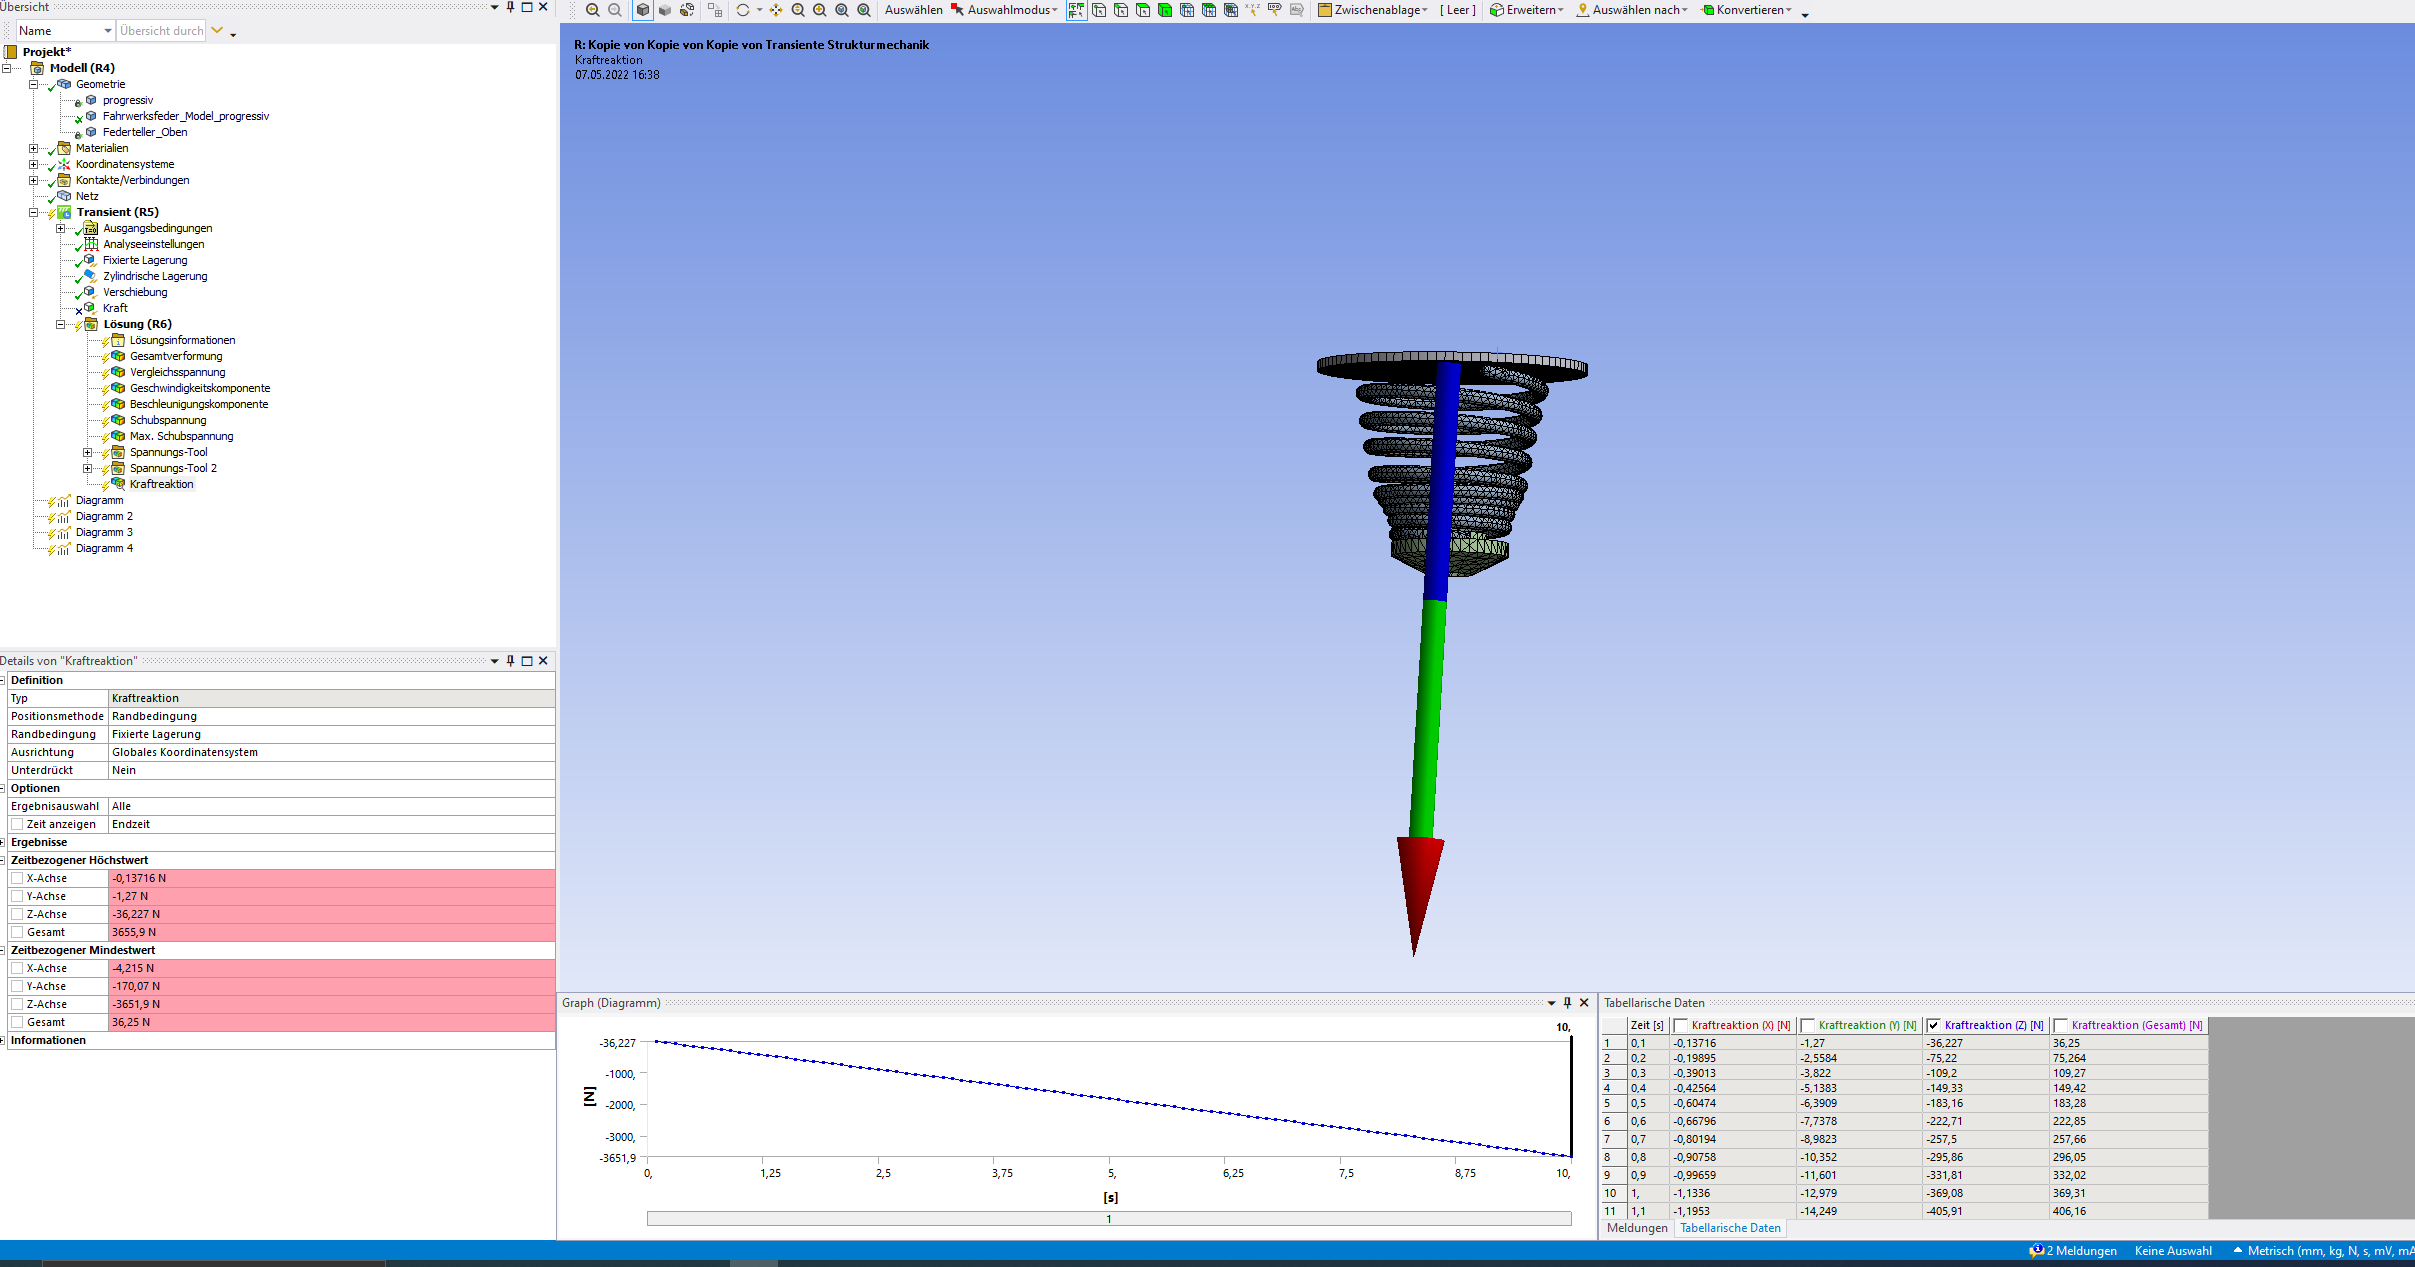The height and width of the screenshot is (1267, 2415).
Task: Open the Name filter dropdown
Action: point(108,31)
